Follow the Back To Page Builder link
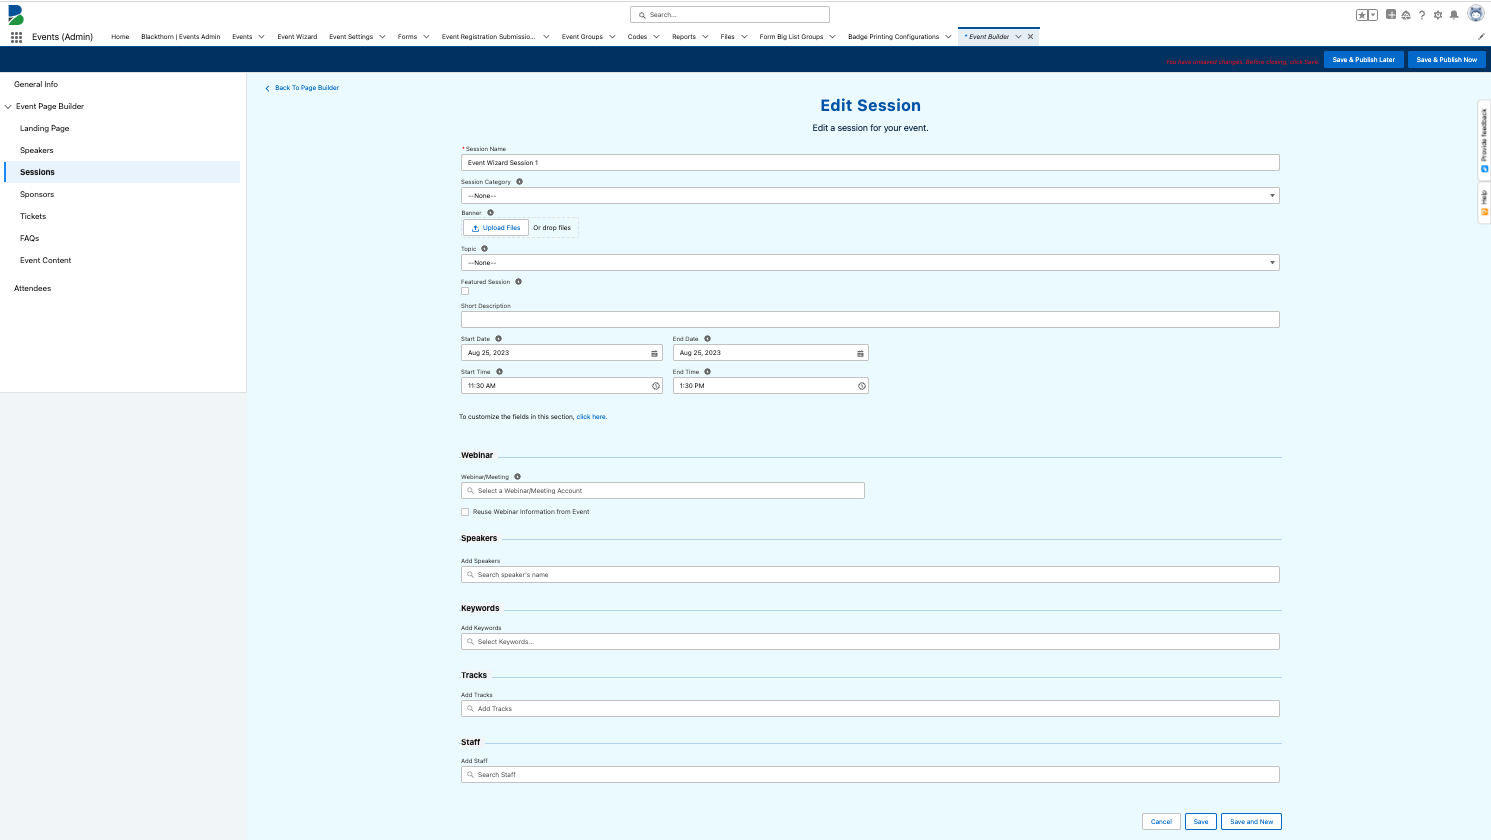The image size is (1491, 840). point(302,88)
